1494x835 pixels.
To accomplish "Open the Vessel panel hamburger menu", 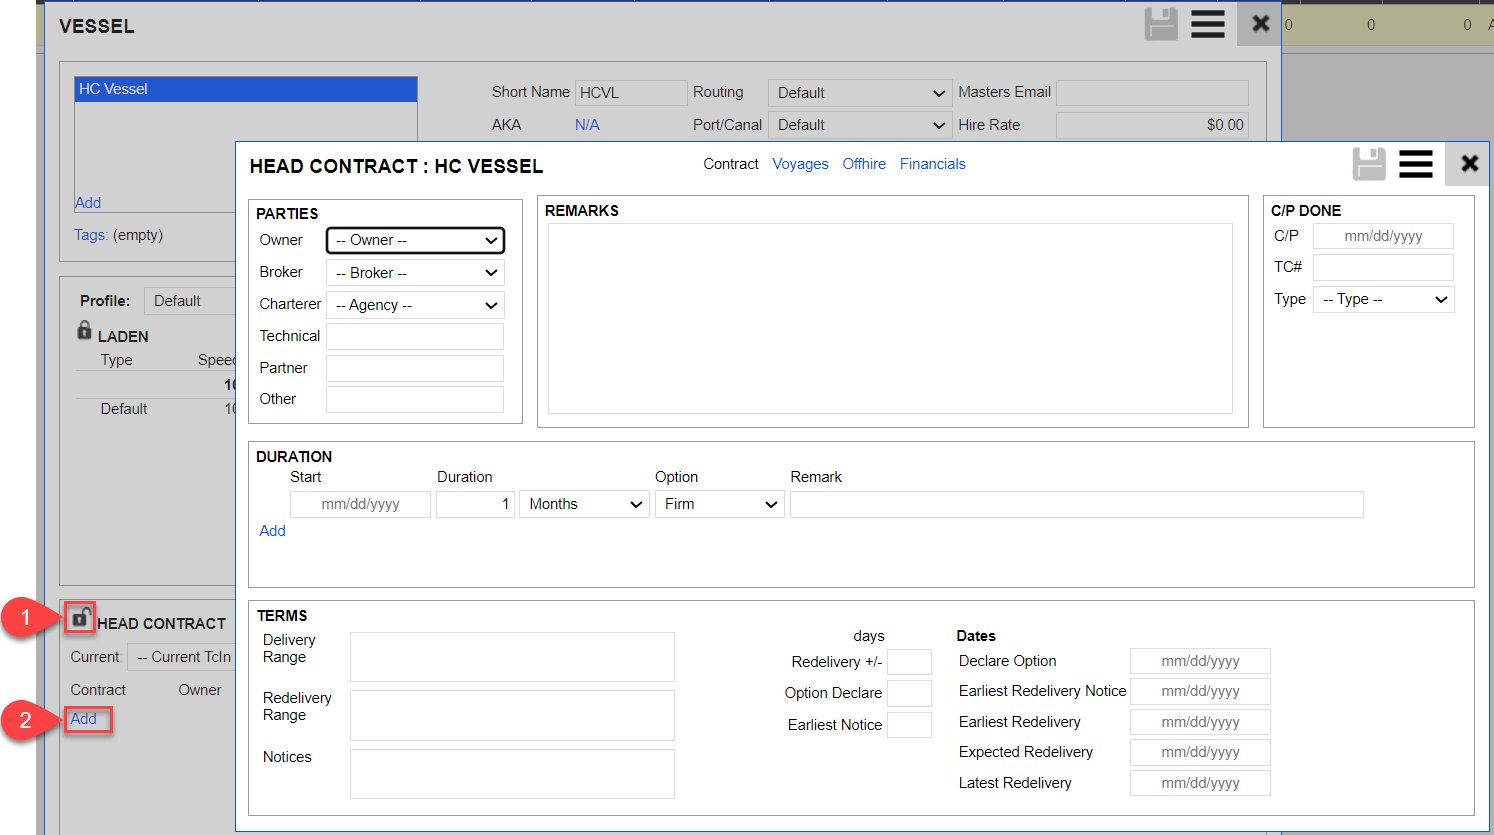I will (x=1207, y=24).
